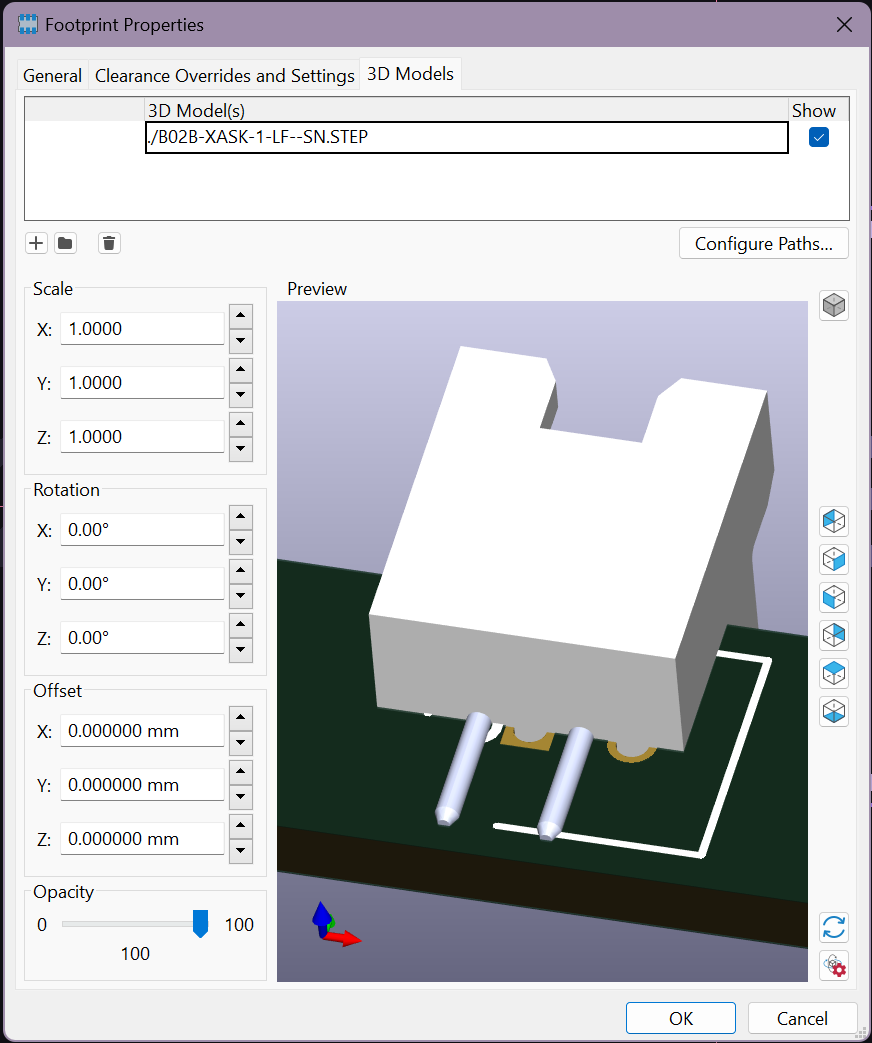Decrease Offset Y value
The image size is (872, 1043).
[241, 797]
